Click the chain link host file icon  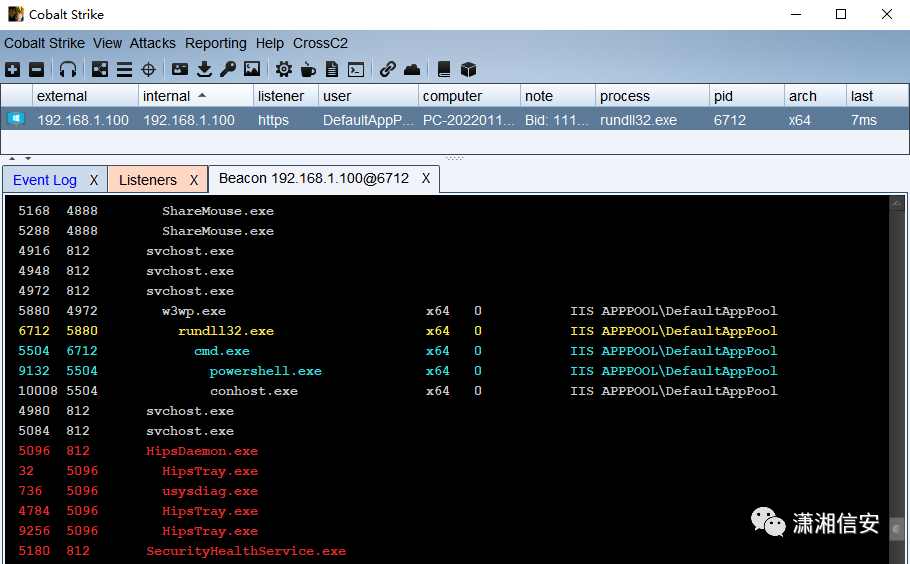[x=388, y=70]
